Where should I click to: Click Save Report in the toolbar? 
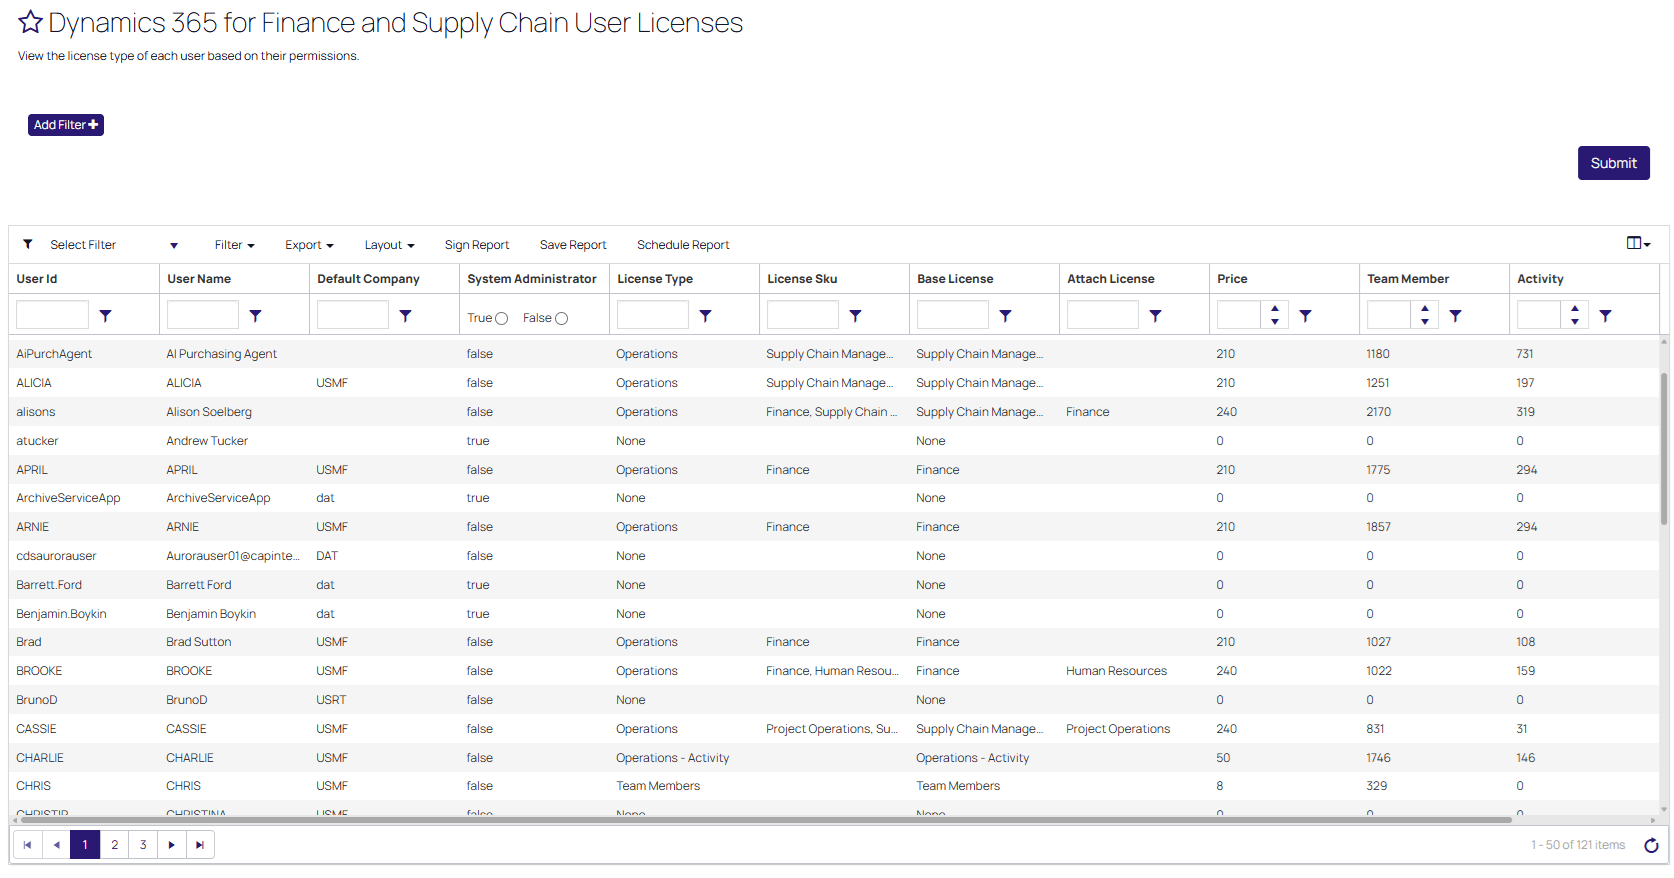pos(573,245)
